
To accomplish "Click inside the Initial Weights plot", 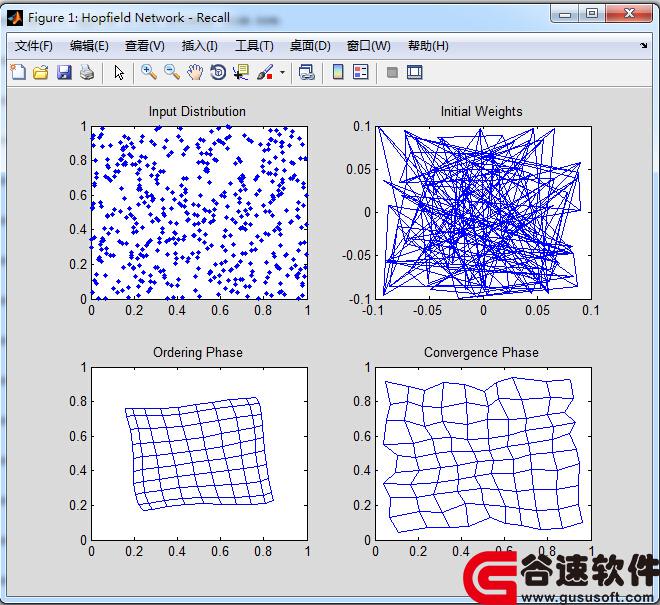I will [483, 213].
